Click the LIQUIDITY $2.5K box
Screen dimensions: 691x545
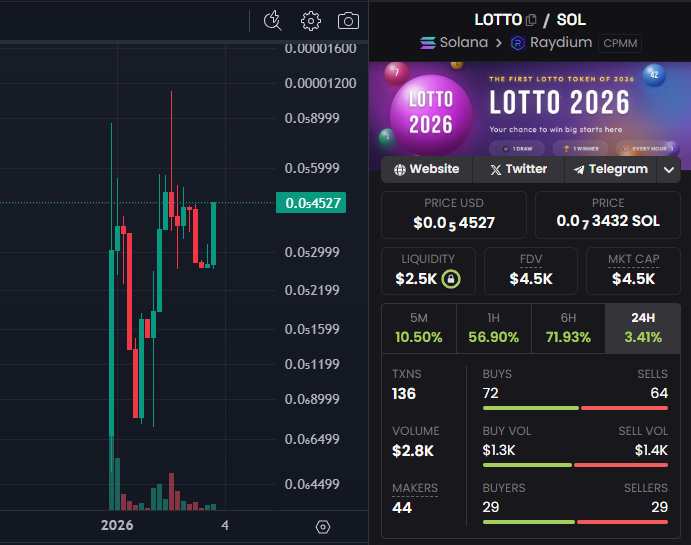[428, 271]
